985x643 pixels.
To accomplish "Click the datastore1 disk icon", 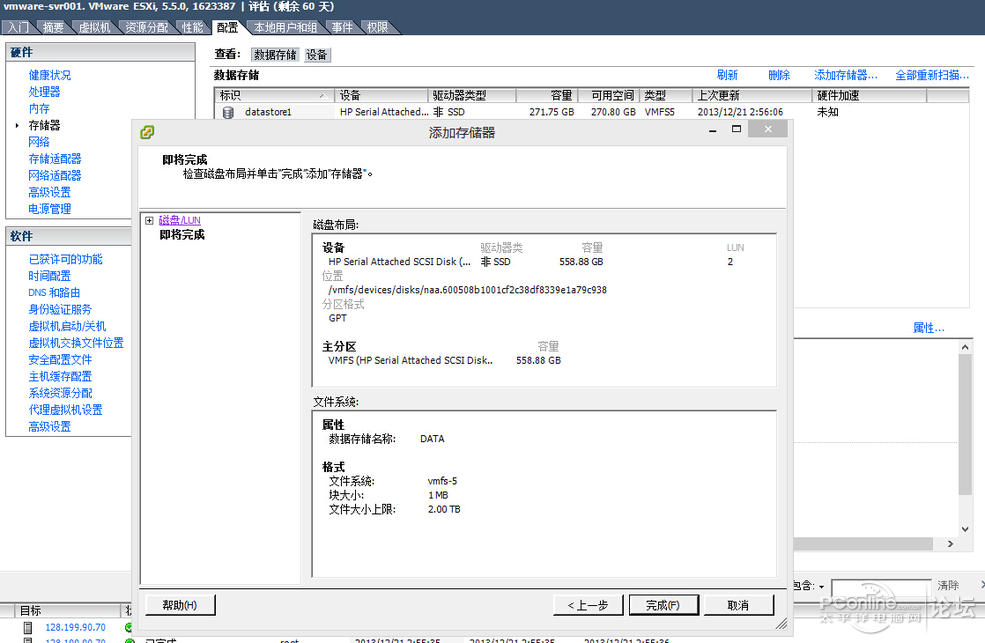I will (x=228, y=112).
